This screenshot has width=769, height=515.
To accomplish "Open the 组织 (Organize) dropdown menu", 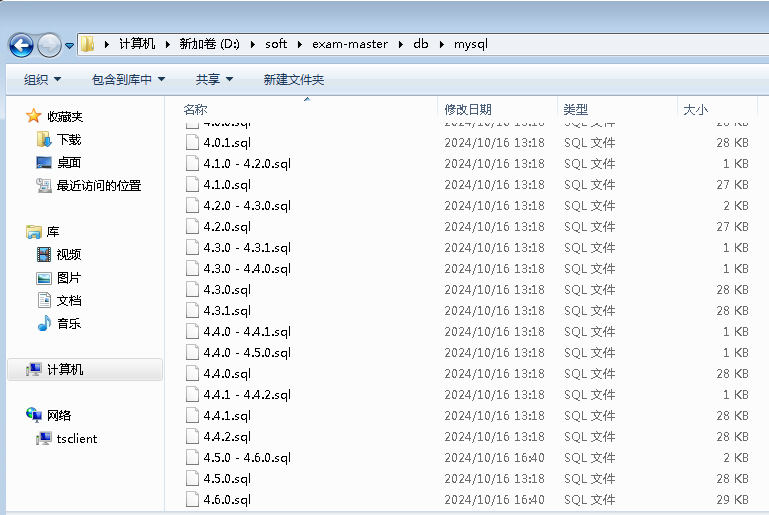I will pos(42,80).
